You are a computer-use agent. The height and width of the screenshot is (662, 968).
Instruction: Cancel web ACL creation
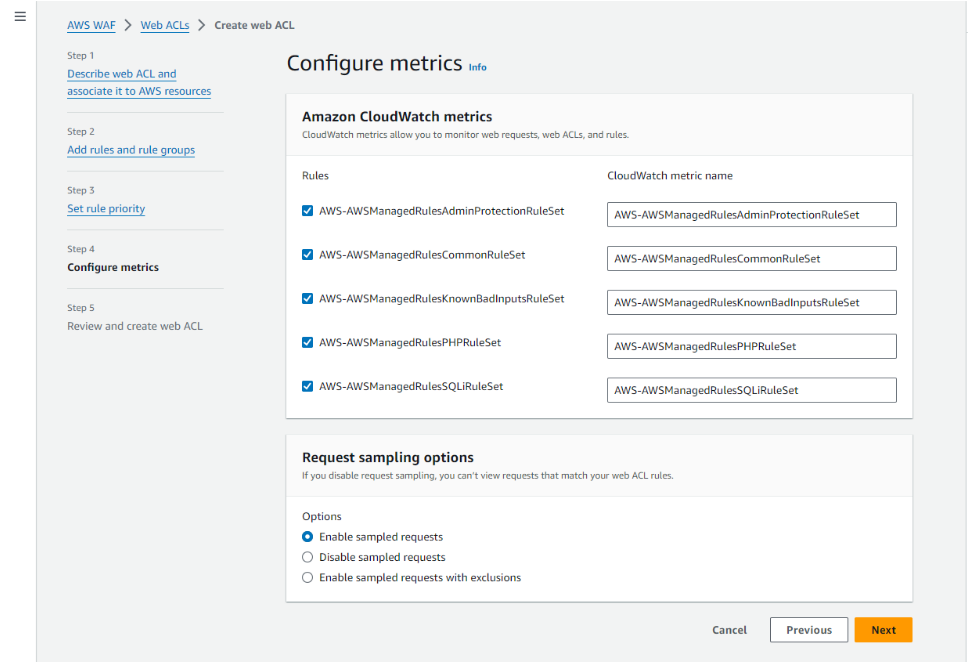coord(729,630)
